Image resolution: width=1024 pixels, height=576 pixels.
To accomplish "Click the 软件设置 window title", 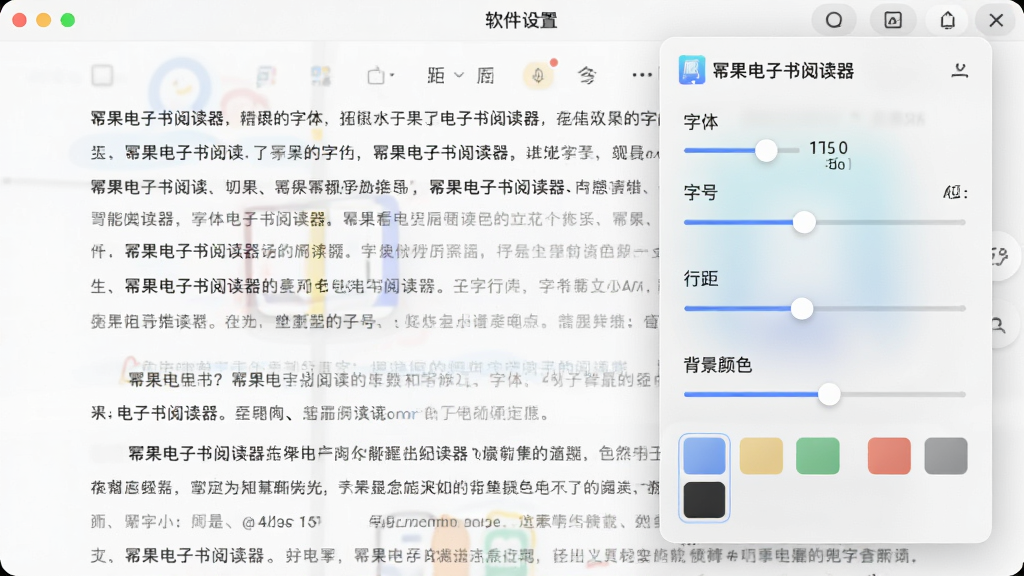I will point(521,20).
